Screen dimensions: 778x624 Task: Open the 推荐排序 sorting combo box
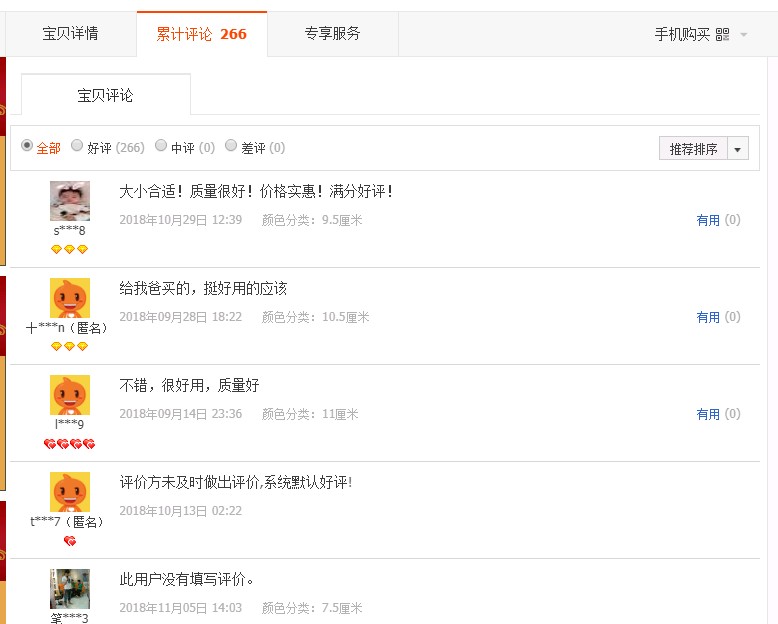[x=704, y=149]
